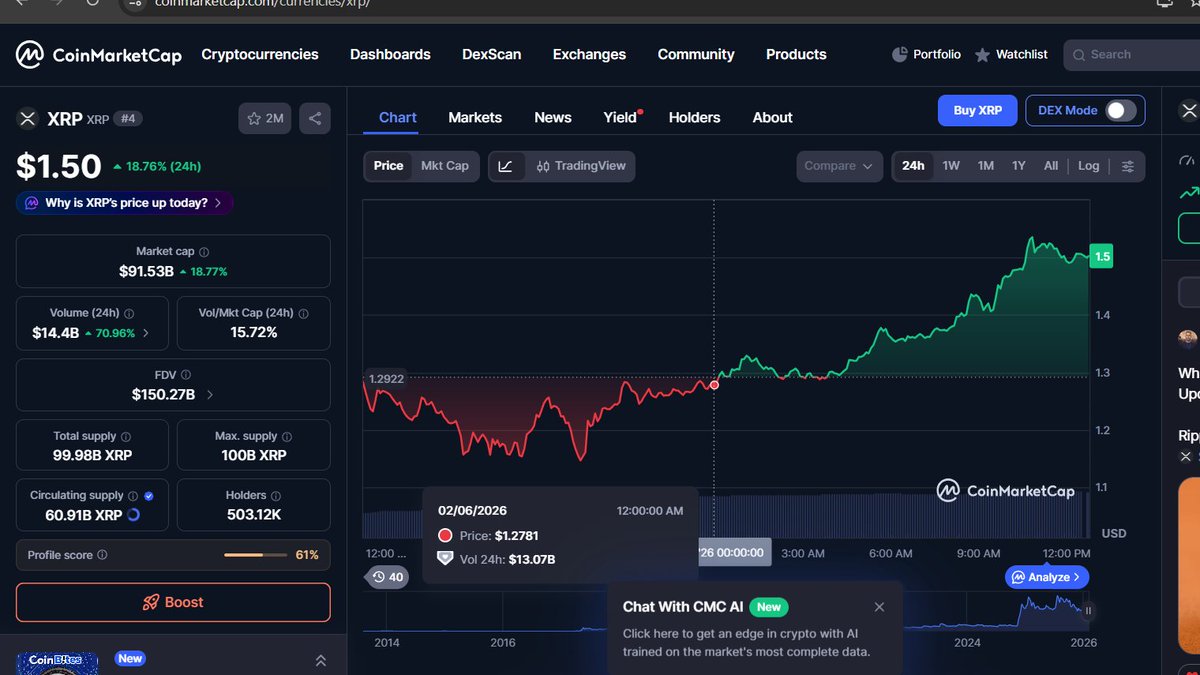
Task: Click Max. supply info icon
Action: (286, 436)
